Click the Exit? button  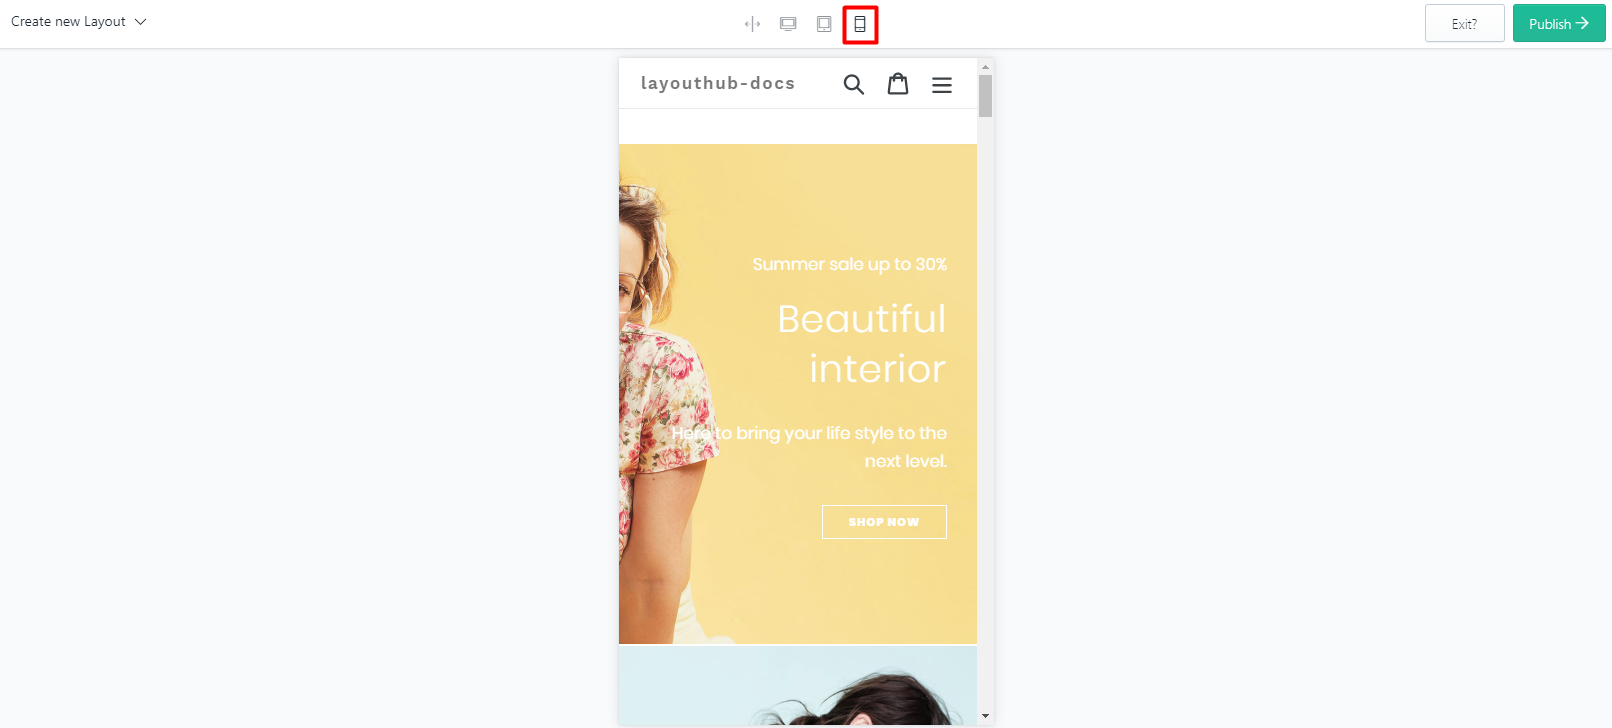pos(1464,23)
